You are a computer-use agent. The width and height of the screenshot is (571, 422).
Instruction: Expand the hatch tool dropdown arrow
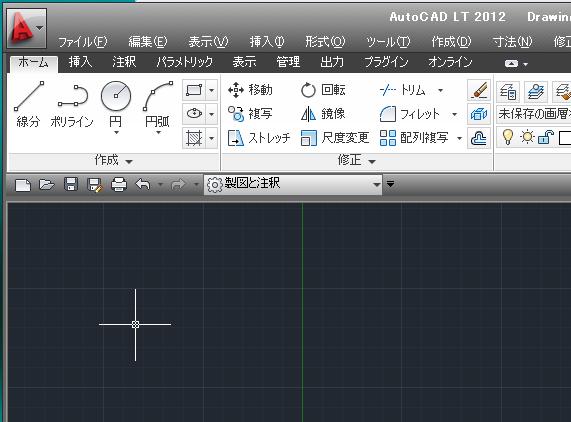tap(212, 138)
